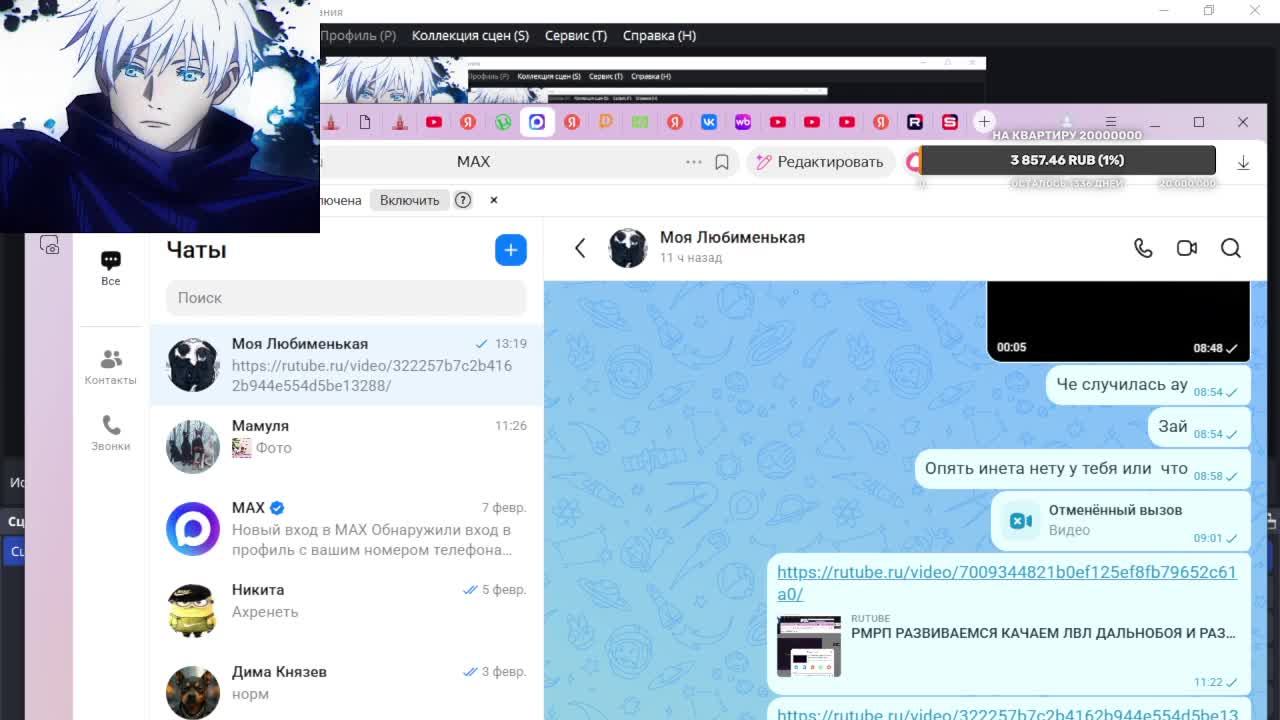Screen dimensions: 1280x720
Task: Select the active MAX browser tab
Action: pos(537,122)
